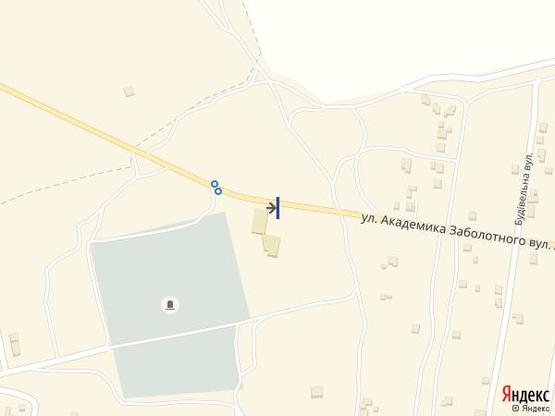
Task: Select the upper building beside the arrow marker
Action: coord(260,222)
